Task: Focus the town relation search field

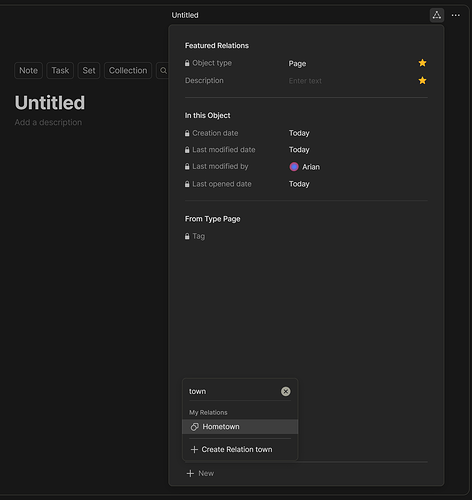Action: pyautogui.click(x=233, y=391)
